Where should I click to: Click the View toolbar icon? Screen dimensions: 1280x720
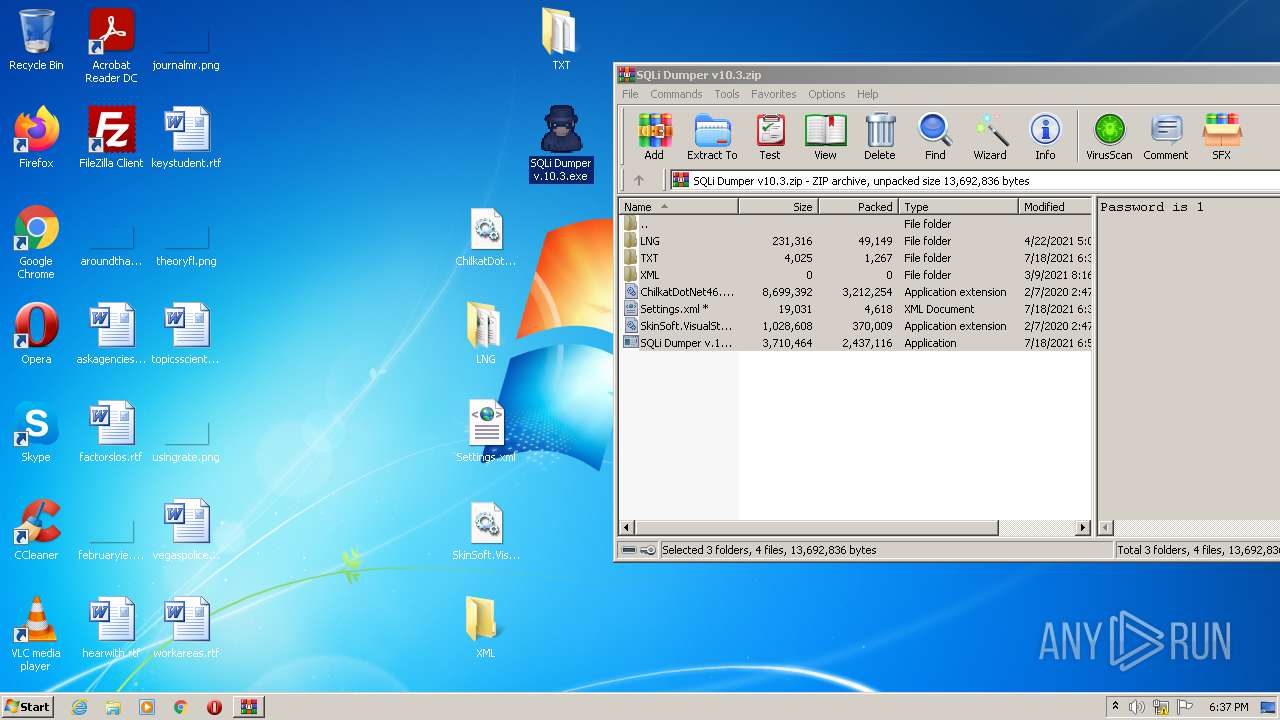pyautogui.click(x=825, y=137)
